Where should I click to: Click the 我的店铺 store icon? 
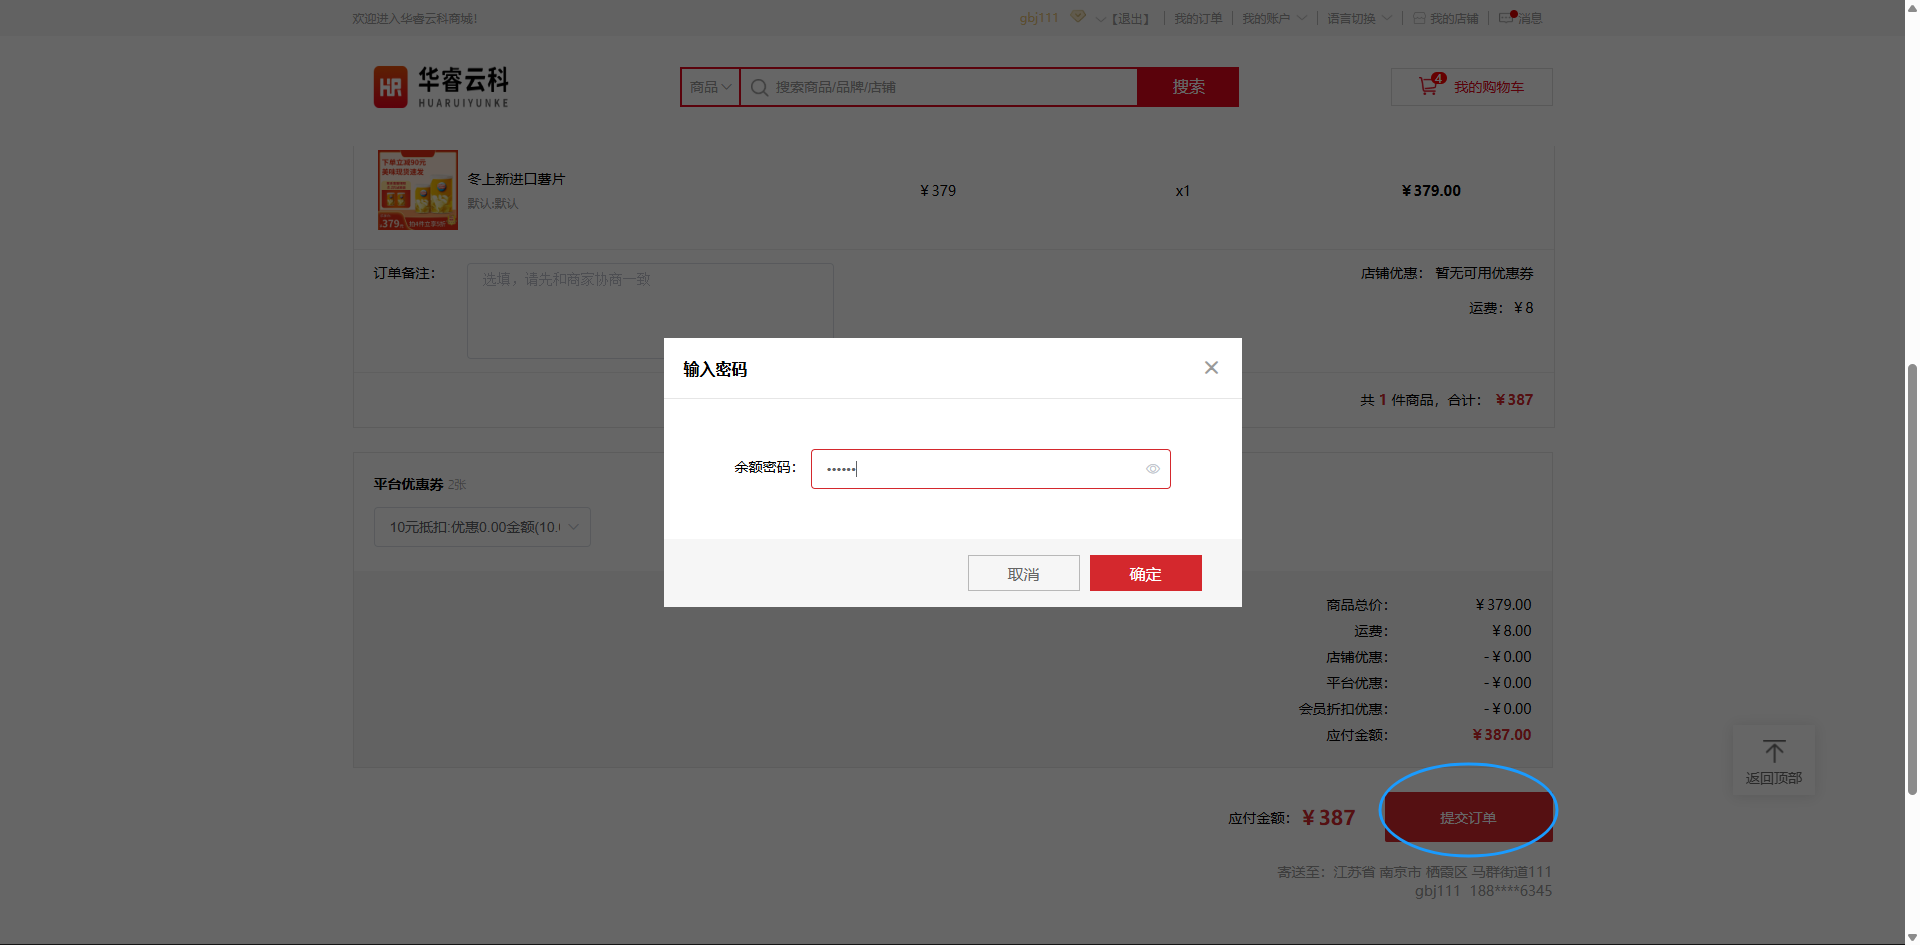(1419, 18)
